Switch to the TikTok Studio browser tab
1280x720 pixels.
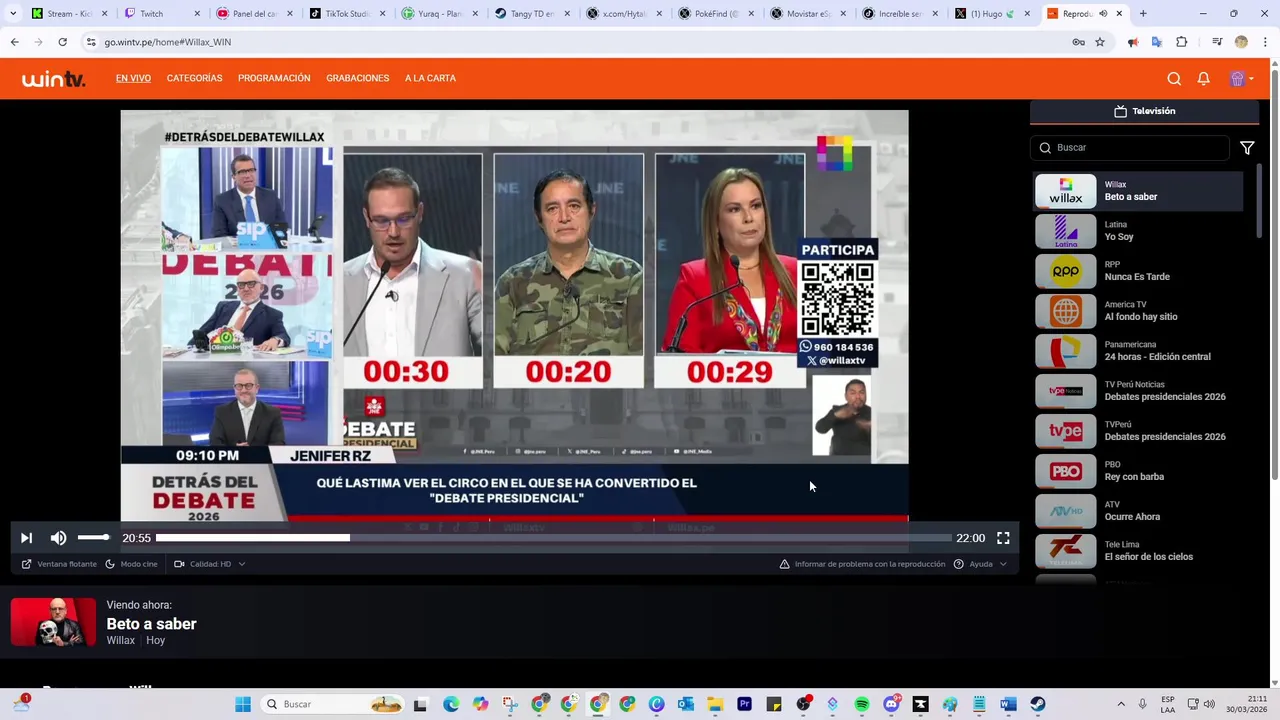pyautogui.click(x=345, y=14)
